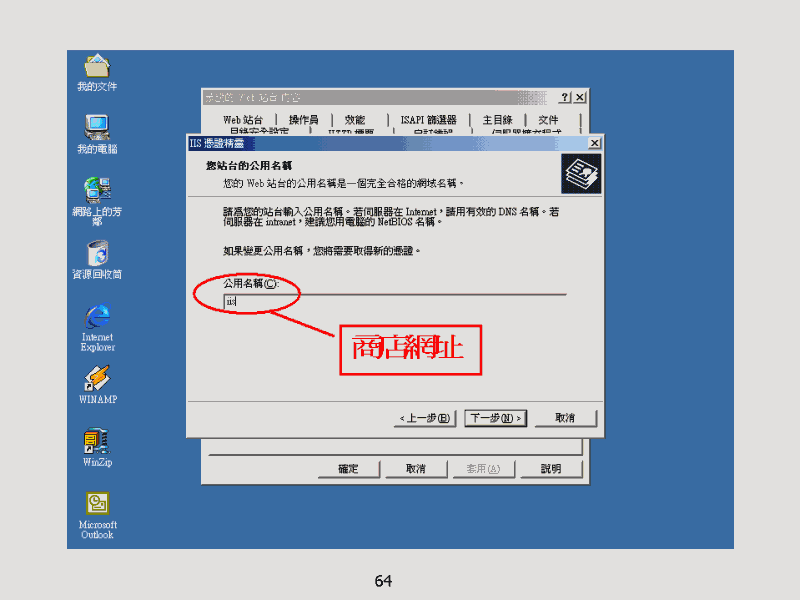Launch the Microsoft Outlook desktop icon

pyautogui.click(x=97, y=505)
